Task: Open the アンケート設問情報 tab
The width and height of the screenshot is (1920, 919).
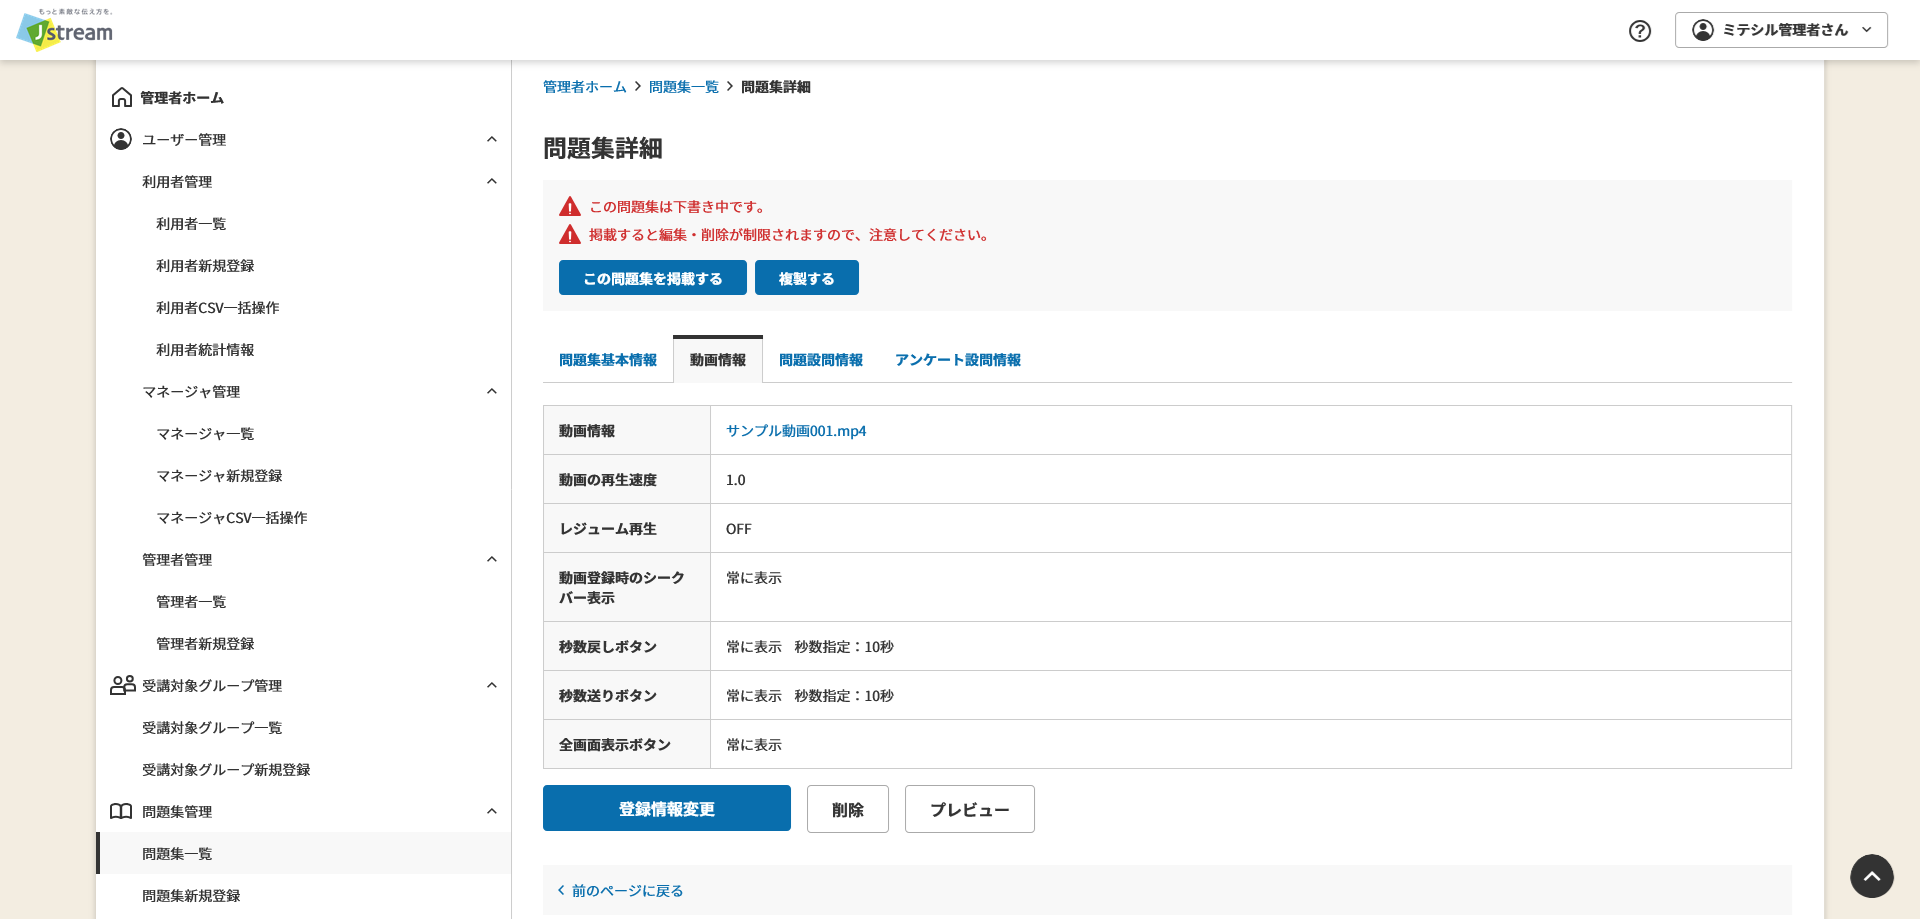Action: (x=958, y=360)
